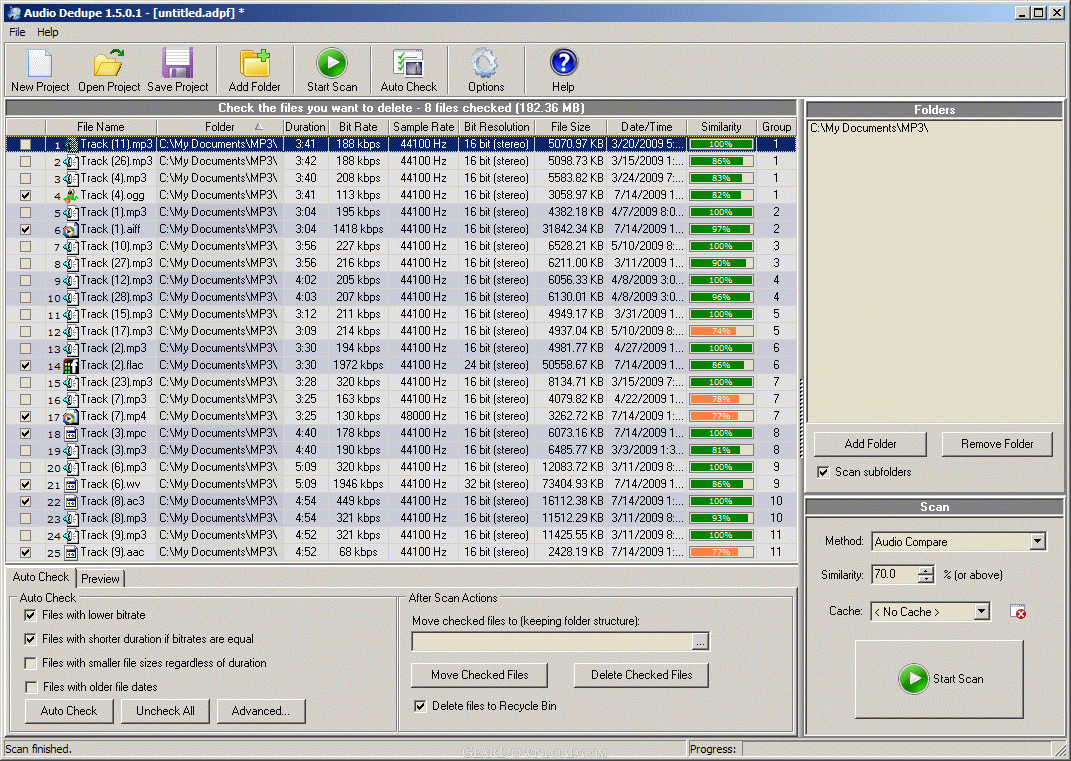Click the file icon of Track (10).mp3
This screenshot has height=761, width=1071.
pos(71,247)
